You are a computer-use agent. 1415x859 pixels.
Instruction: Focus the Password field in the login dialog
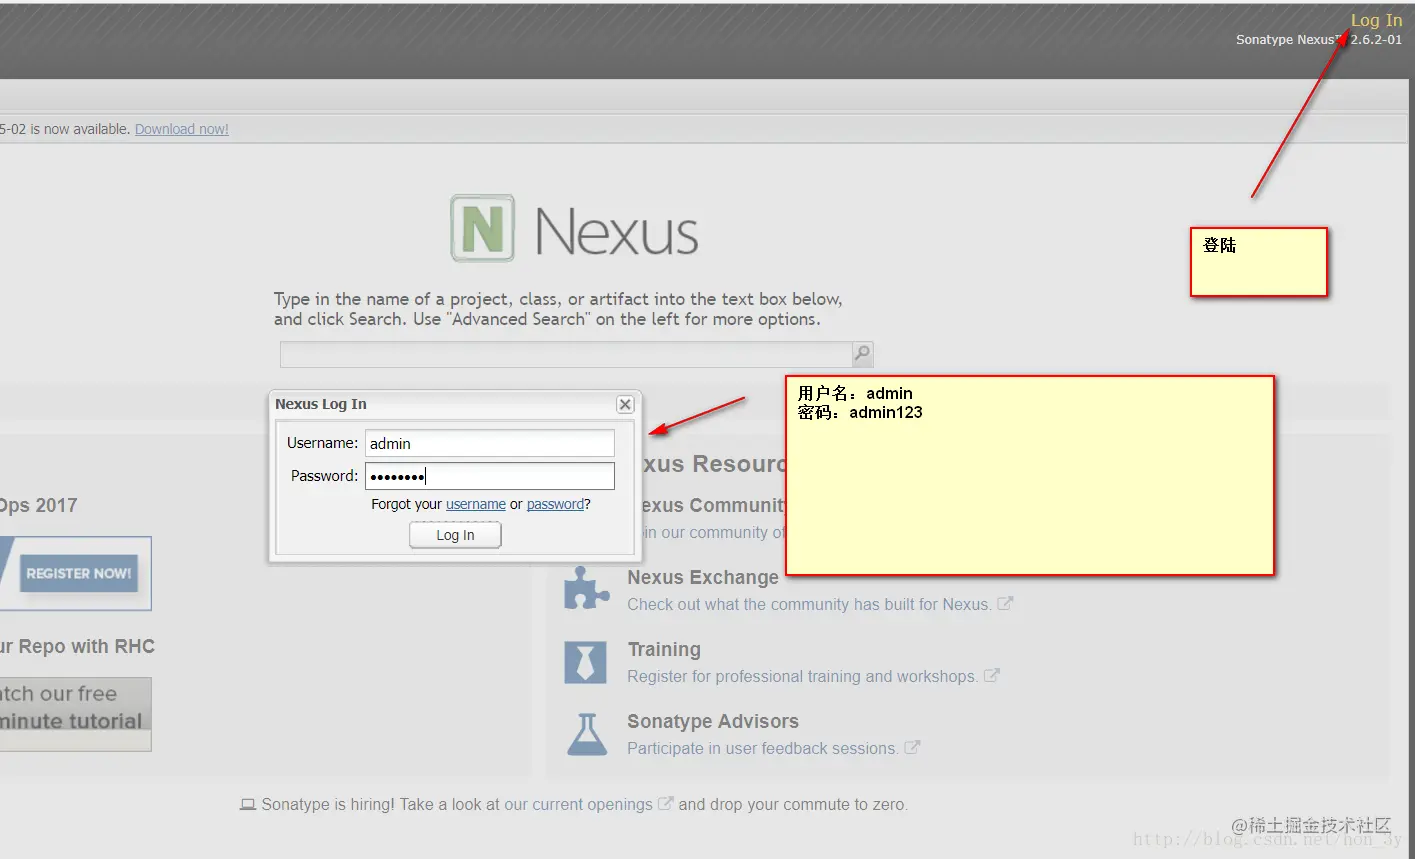[x=490, y=476]
